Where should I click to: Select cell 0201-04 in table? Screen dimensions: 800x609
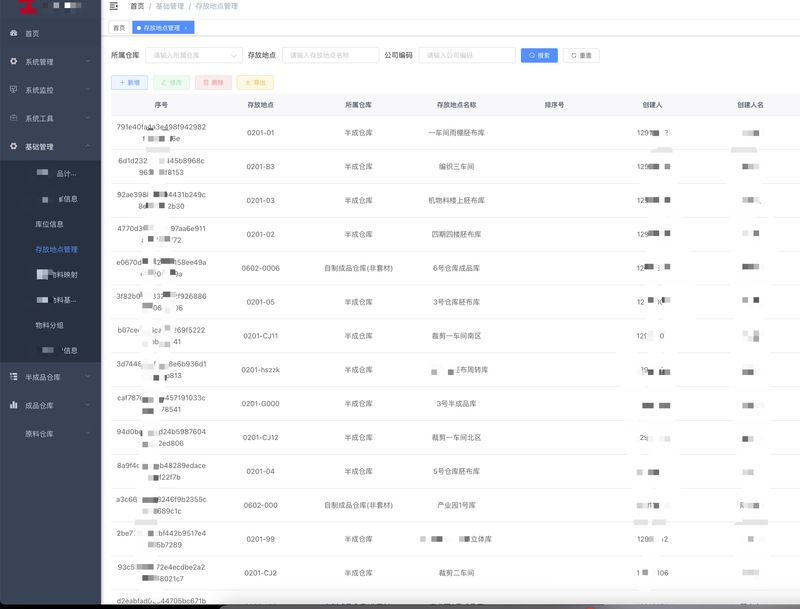coord(261,471)
